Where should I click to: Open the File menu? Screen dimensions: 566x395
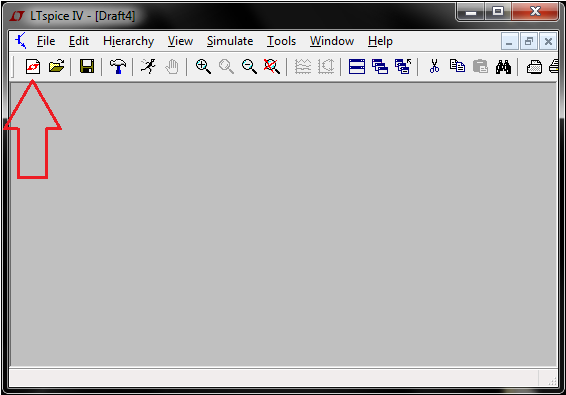click(x=46, y=41)
